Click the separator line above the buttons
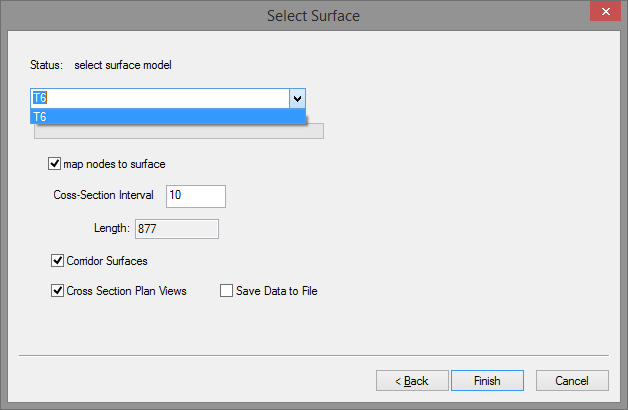Viewport: 628px width, 410px height. [x=314, y=355]
